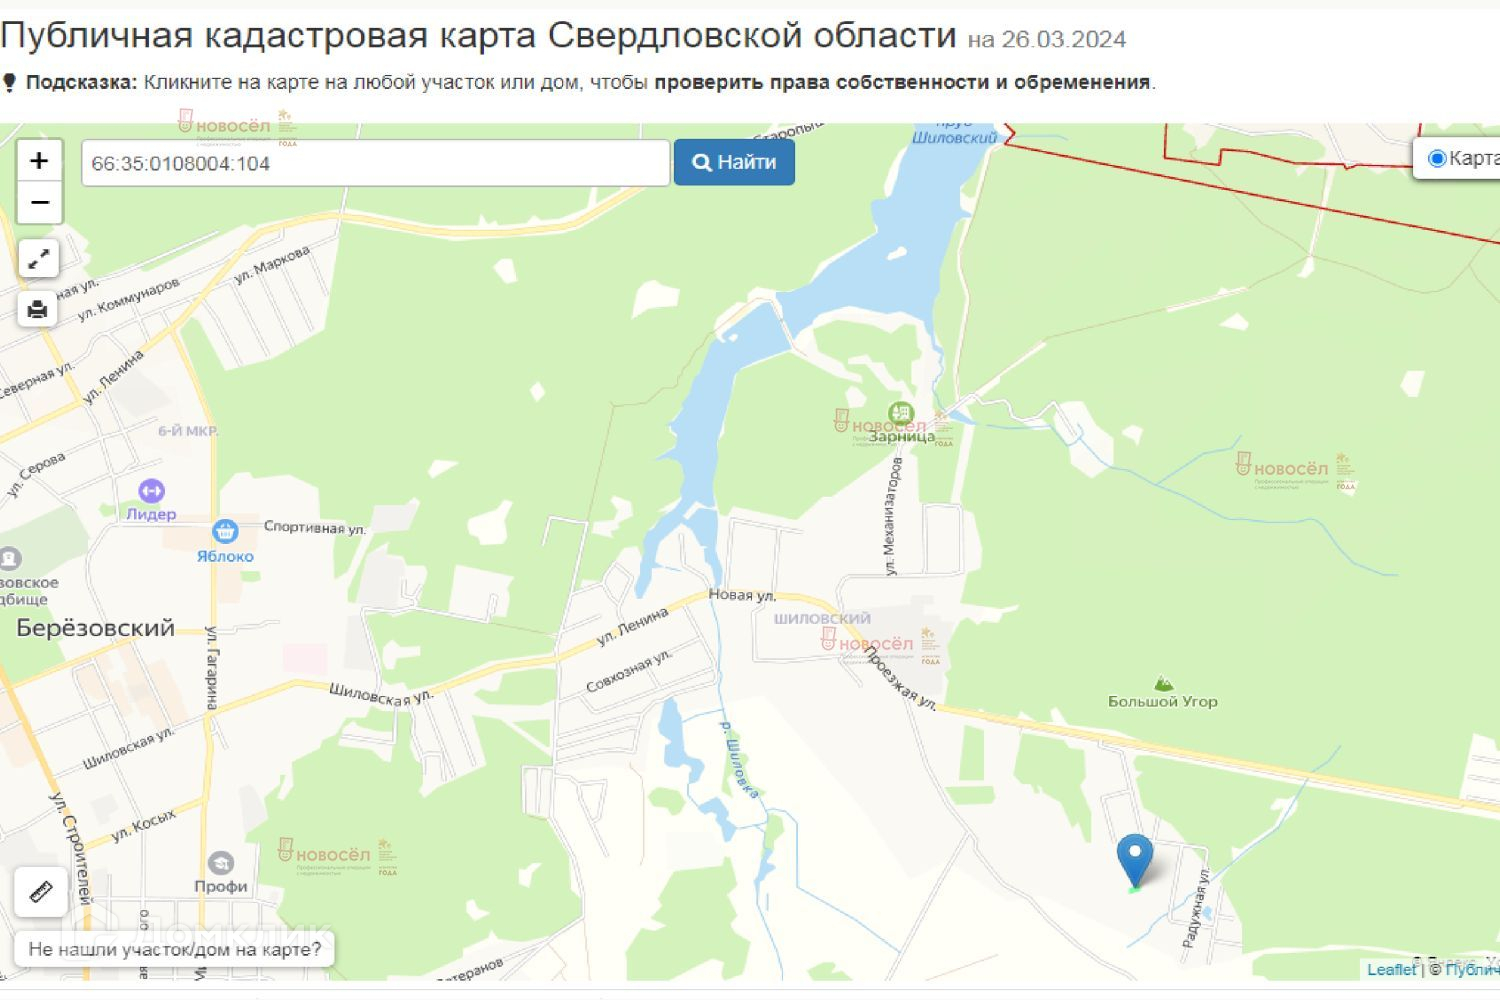Image resolution: width=1500 pixels, height=1000 pixels.
Task: Open the ruler measurement tool
Action: coord(41,891)
